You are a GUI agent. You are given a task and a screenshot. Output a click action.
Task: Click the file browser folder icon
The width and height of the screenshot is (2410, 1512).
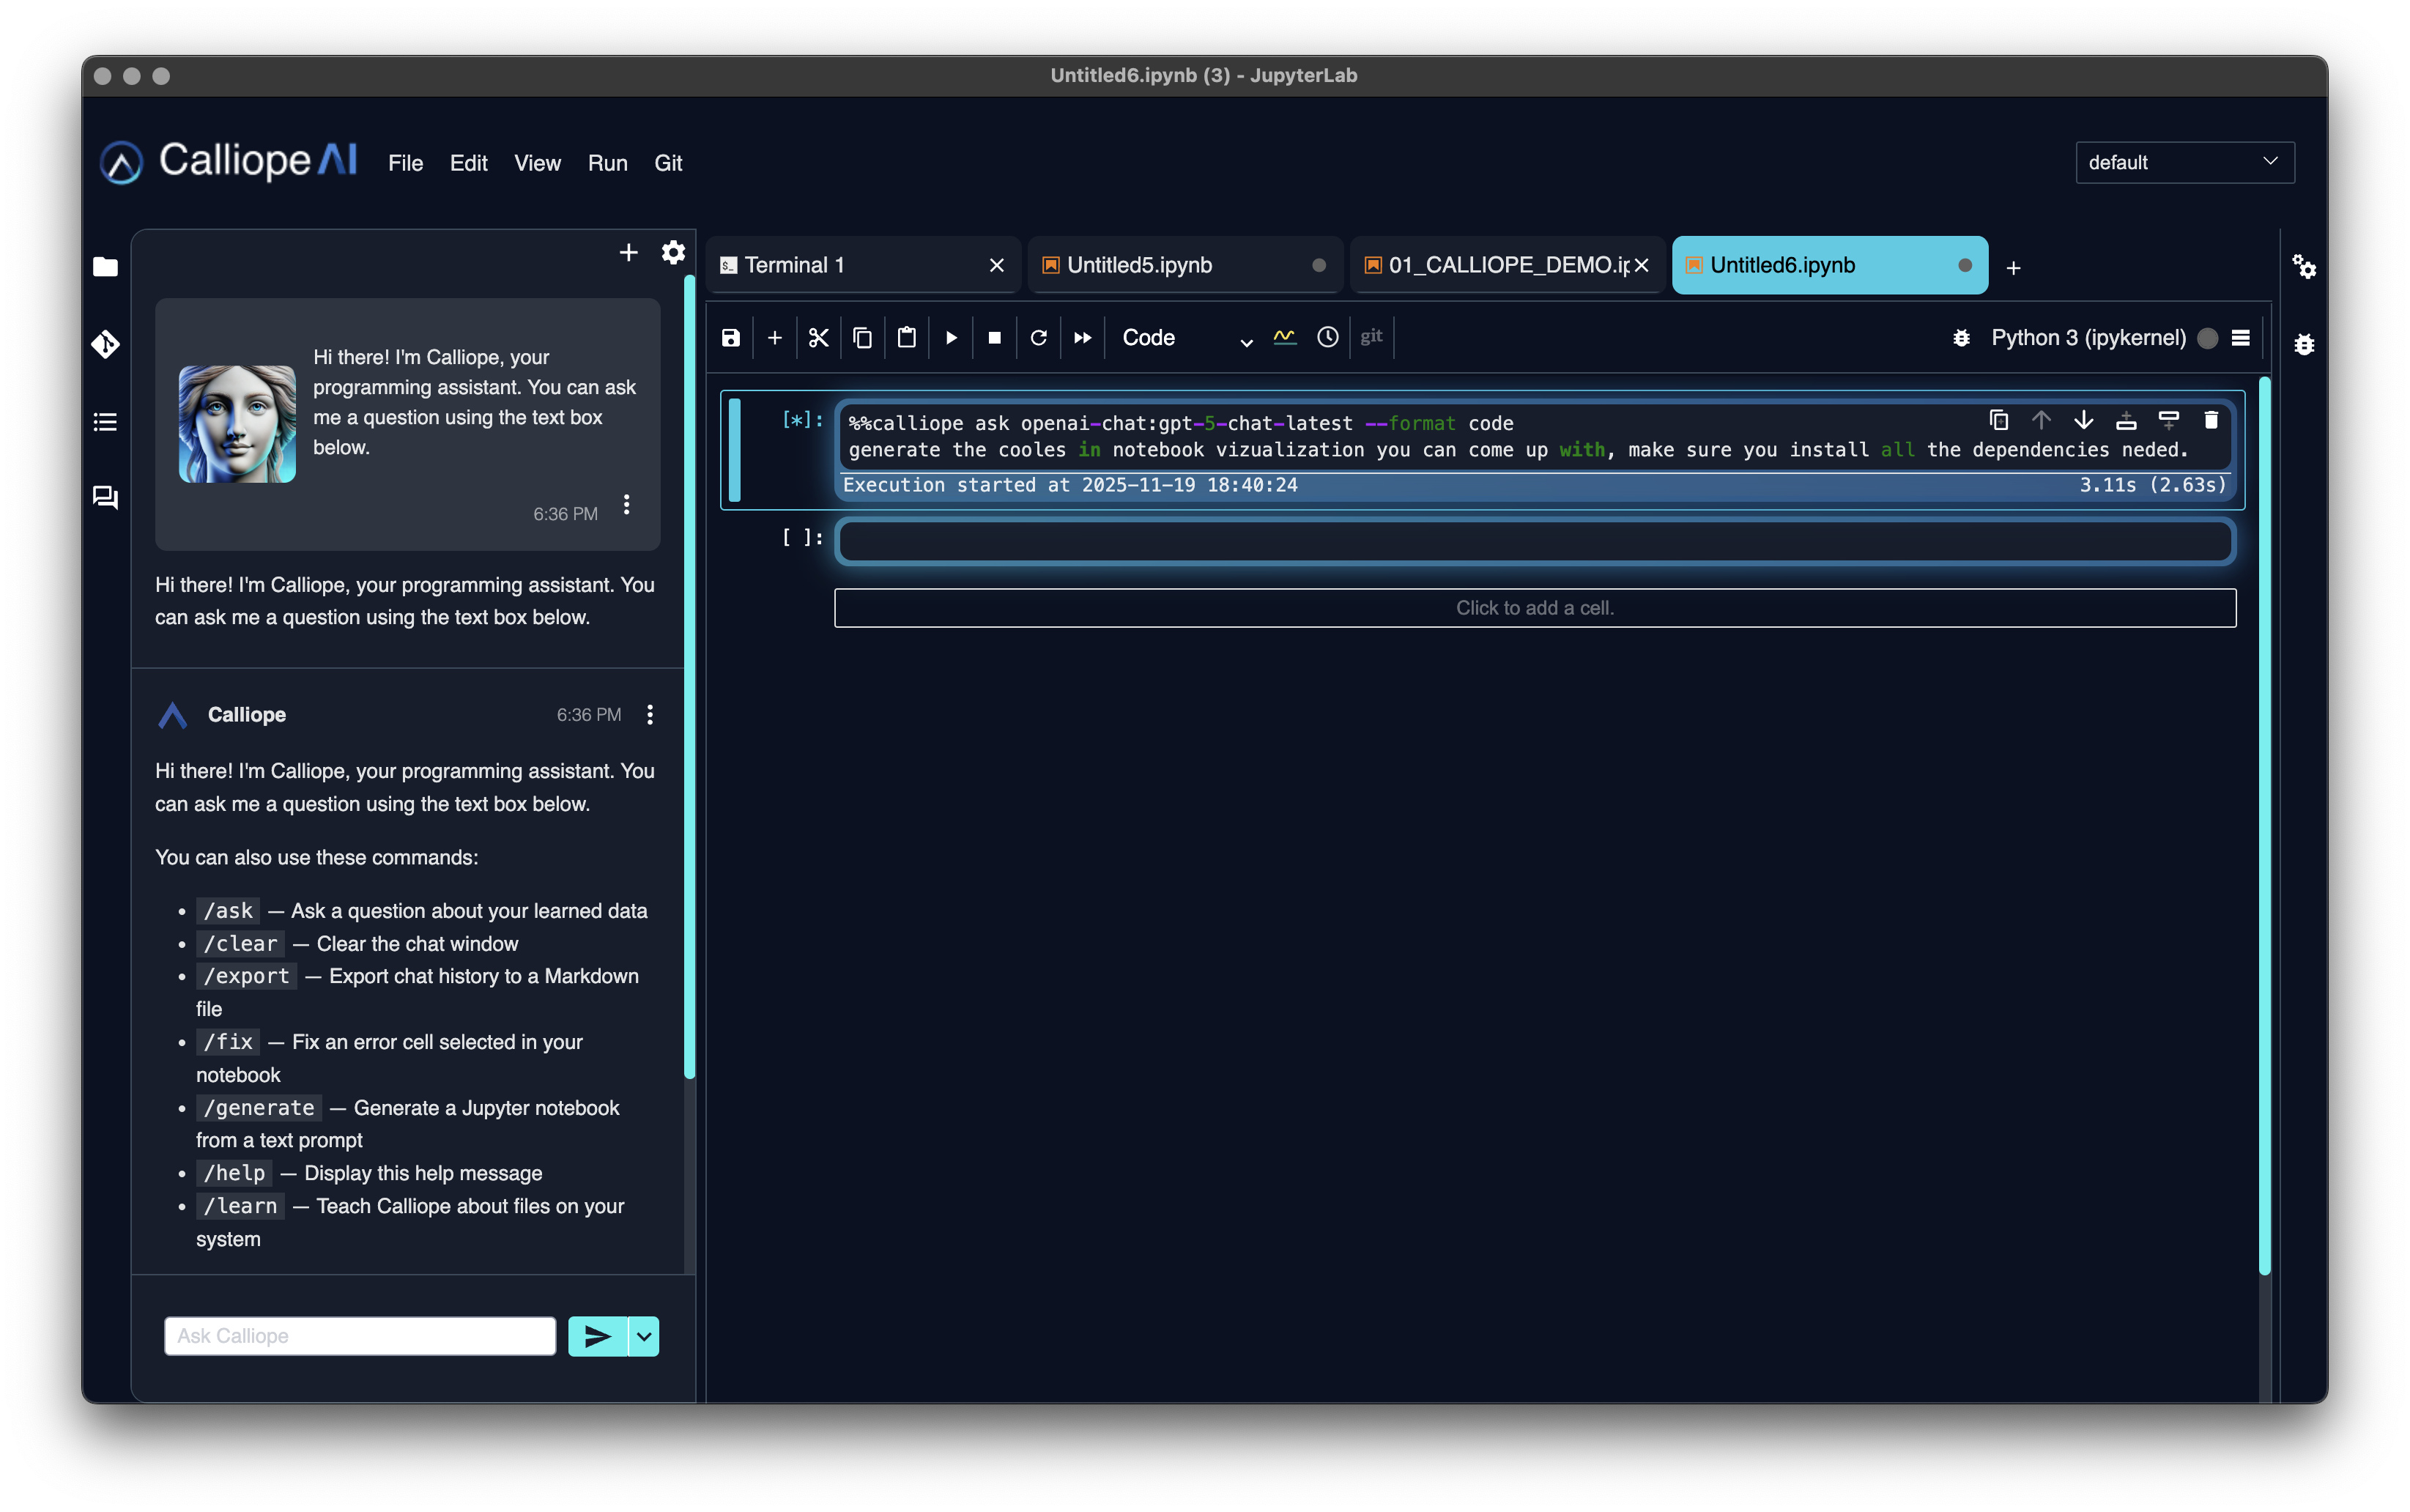pyautogui.click(x=105, y=266)
